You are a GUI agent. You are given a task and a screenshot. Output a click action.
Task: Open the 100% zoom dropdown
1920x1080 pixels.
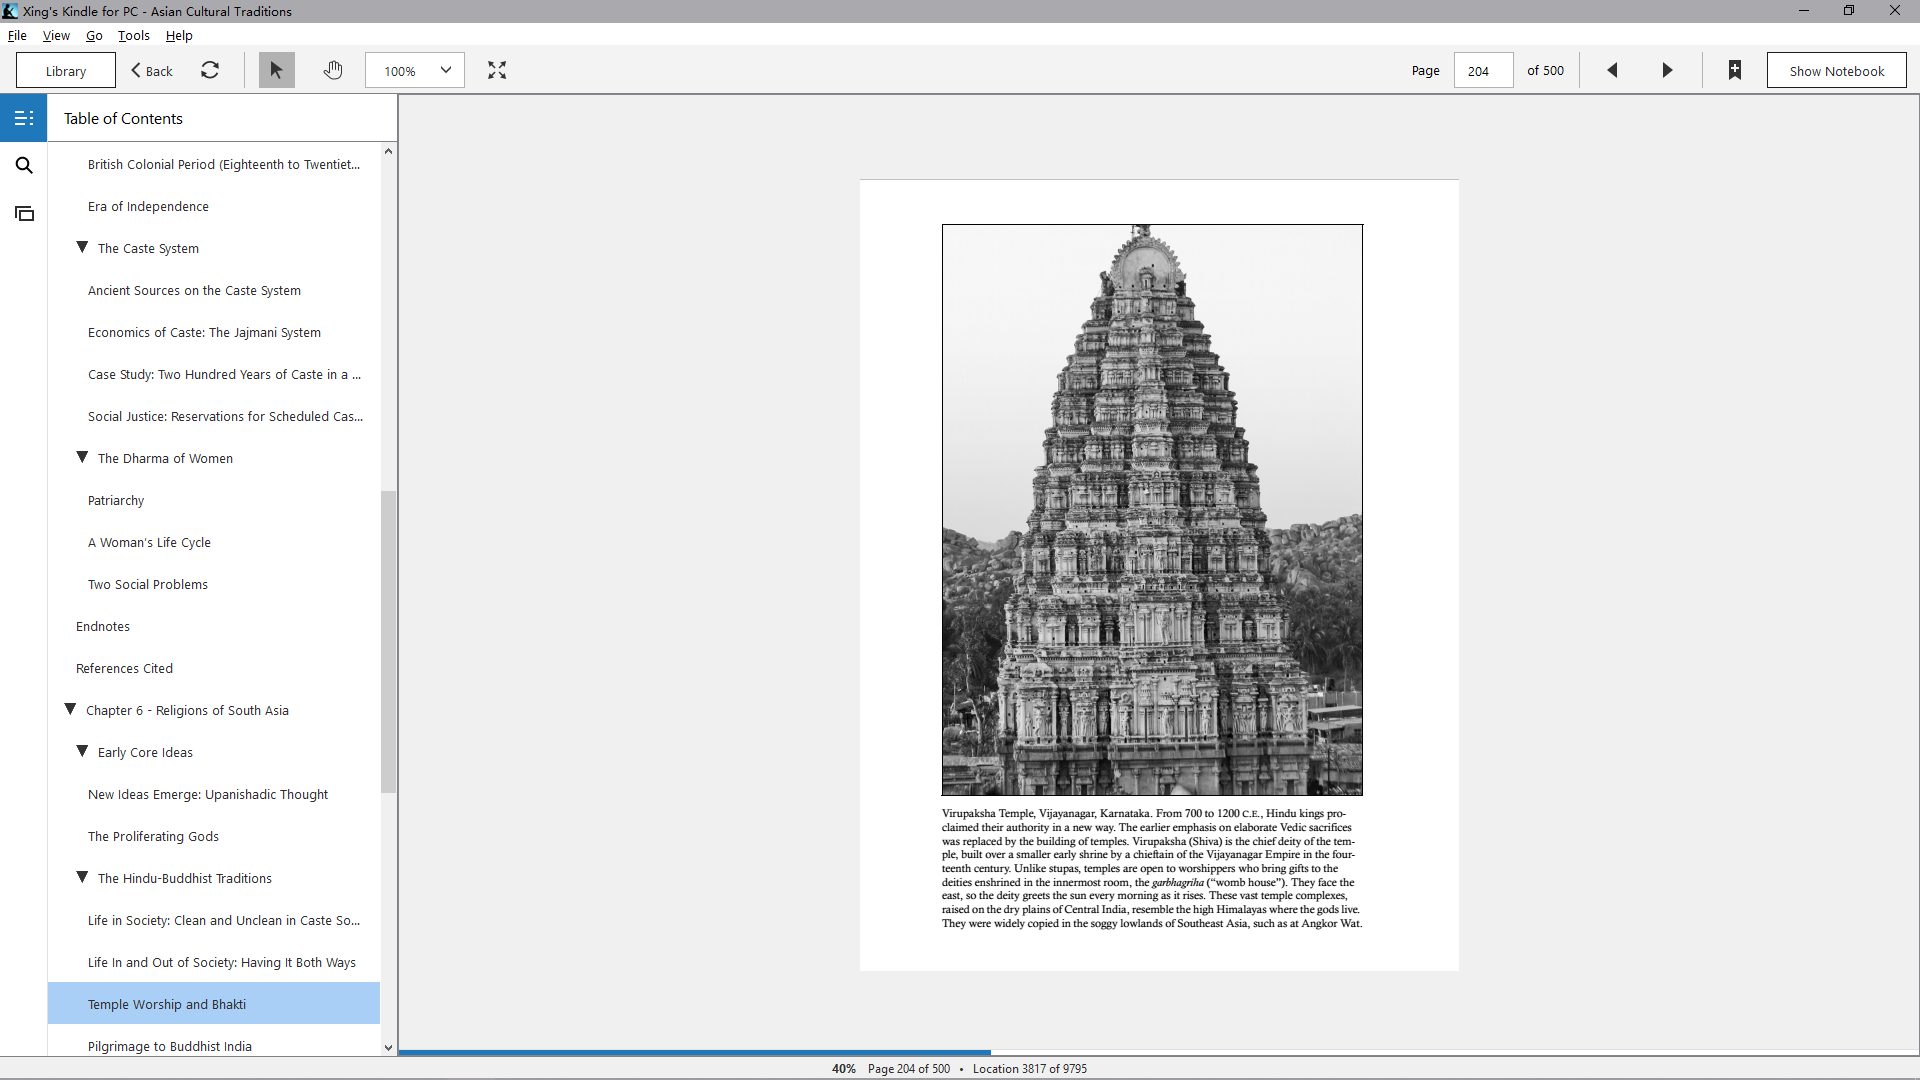pos(415,70)
